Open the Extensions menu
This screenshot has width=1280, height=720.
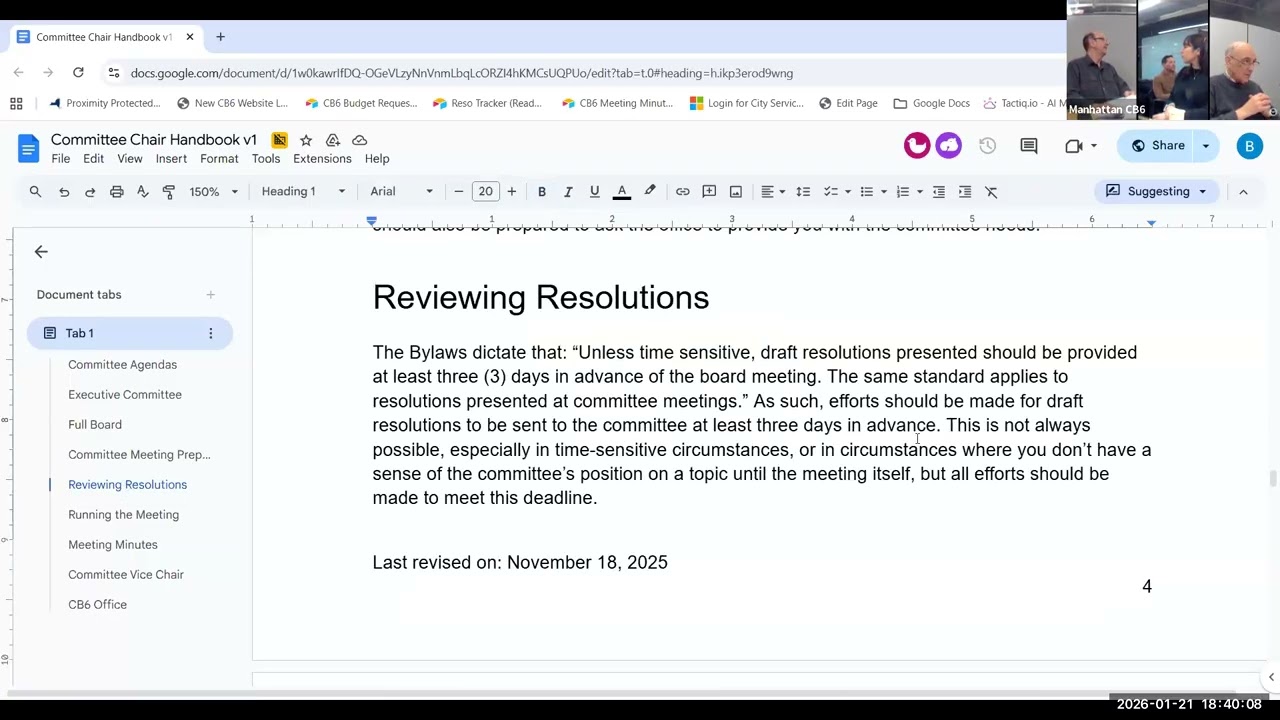coord(322,159)
